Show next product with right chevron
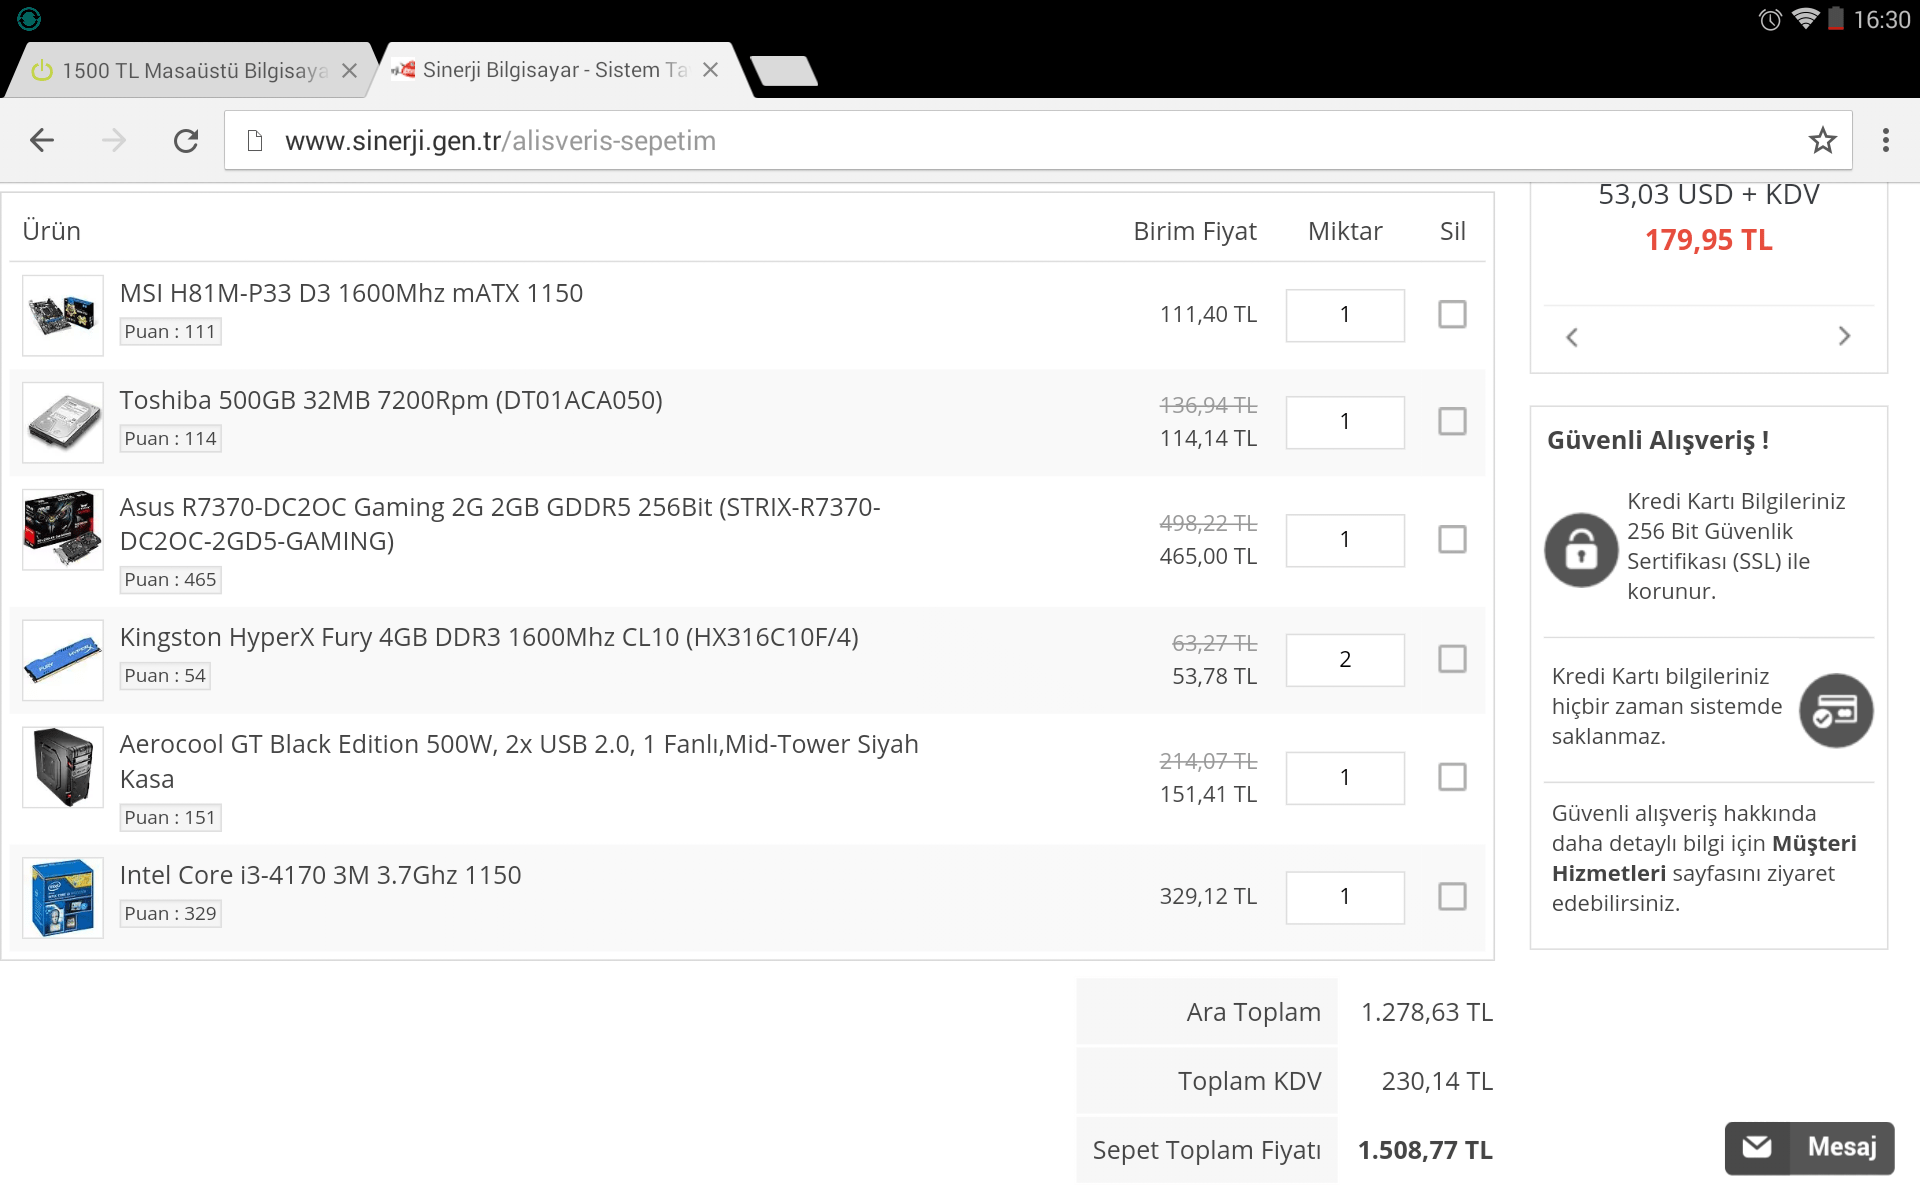 point(1844,337)
